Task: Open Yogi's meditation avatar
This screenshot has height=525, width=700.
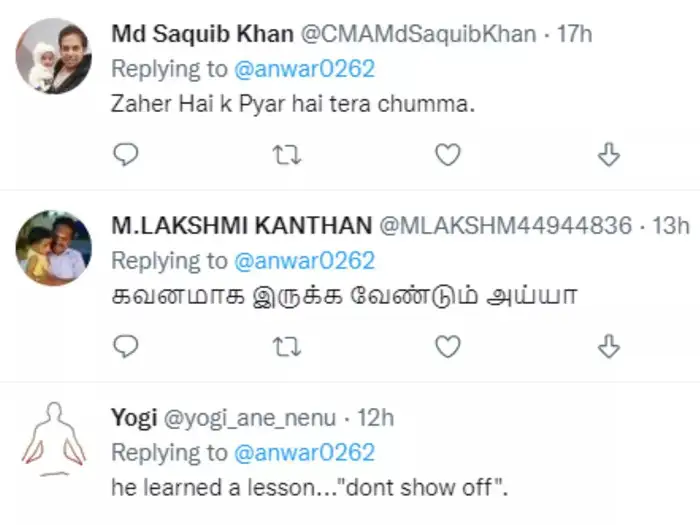Action: pyautogui.click(x=54, y=438)
